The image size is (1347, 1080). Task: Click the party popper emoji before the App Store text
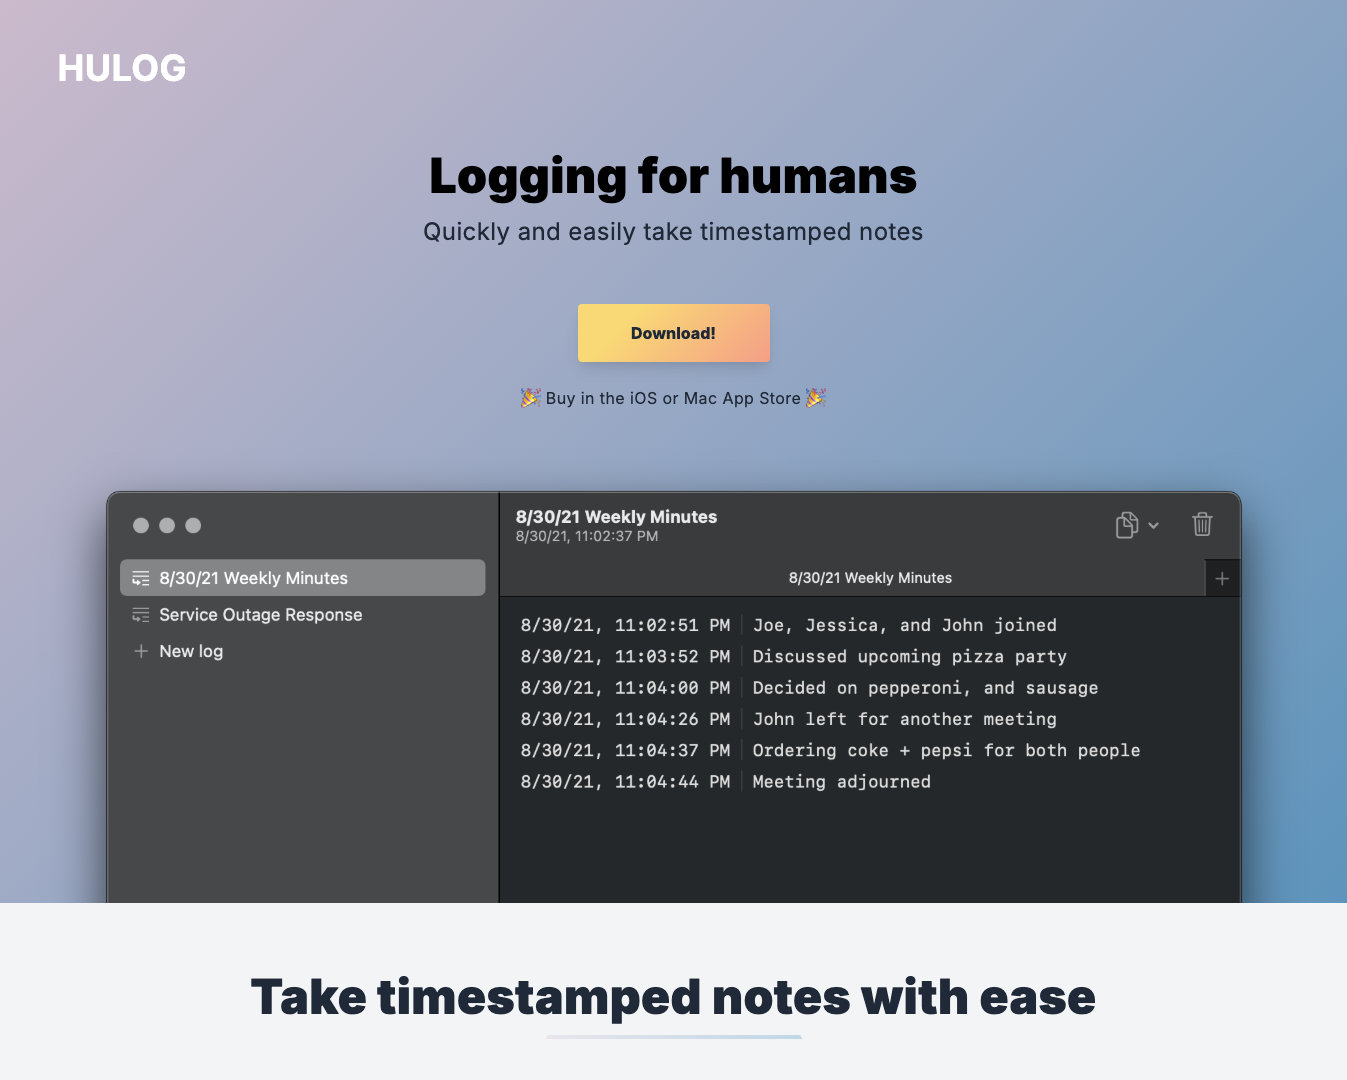(x=530, y=397)
